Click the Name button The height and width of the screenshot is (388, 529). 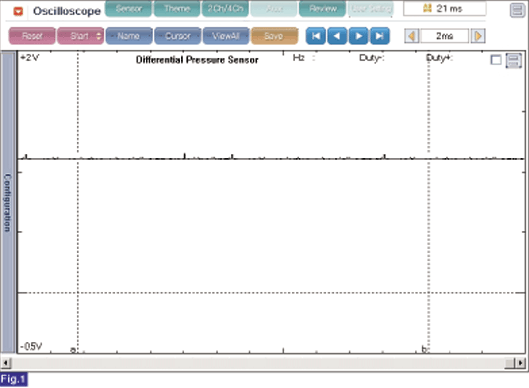[129, 36]
